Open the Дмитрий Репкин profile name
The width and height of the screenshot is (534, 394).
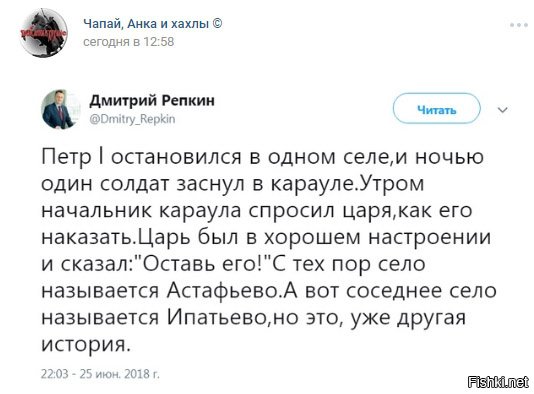tap(152, 100)
